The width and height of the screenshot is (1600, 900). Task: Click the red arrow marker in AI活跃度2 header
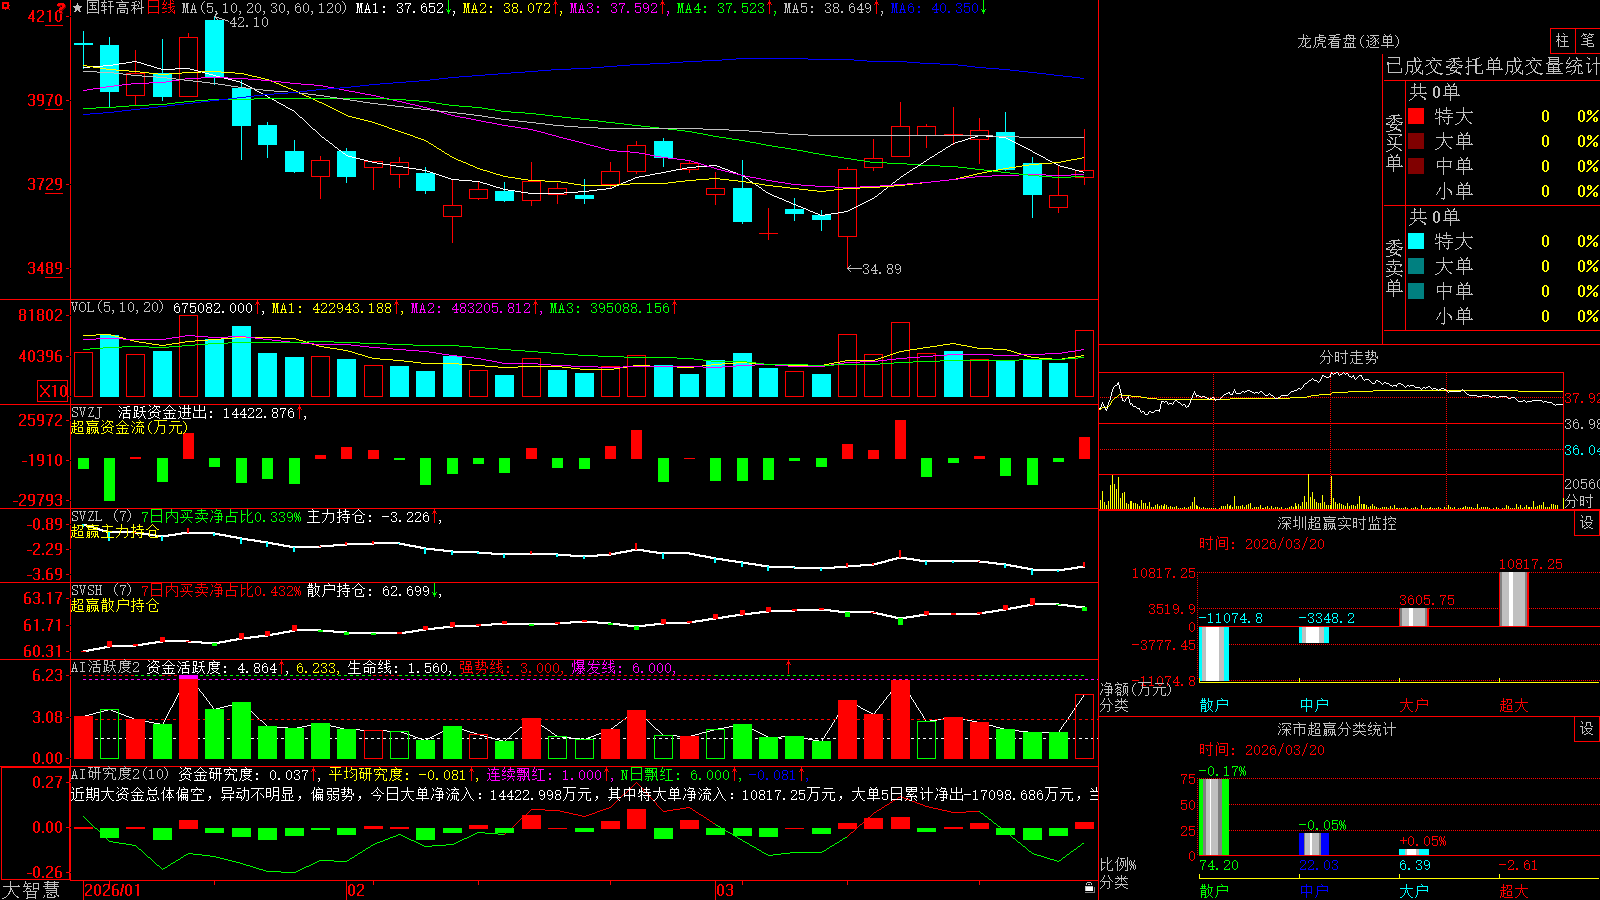789,666
